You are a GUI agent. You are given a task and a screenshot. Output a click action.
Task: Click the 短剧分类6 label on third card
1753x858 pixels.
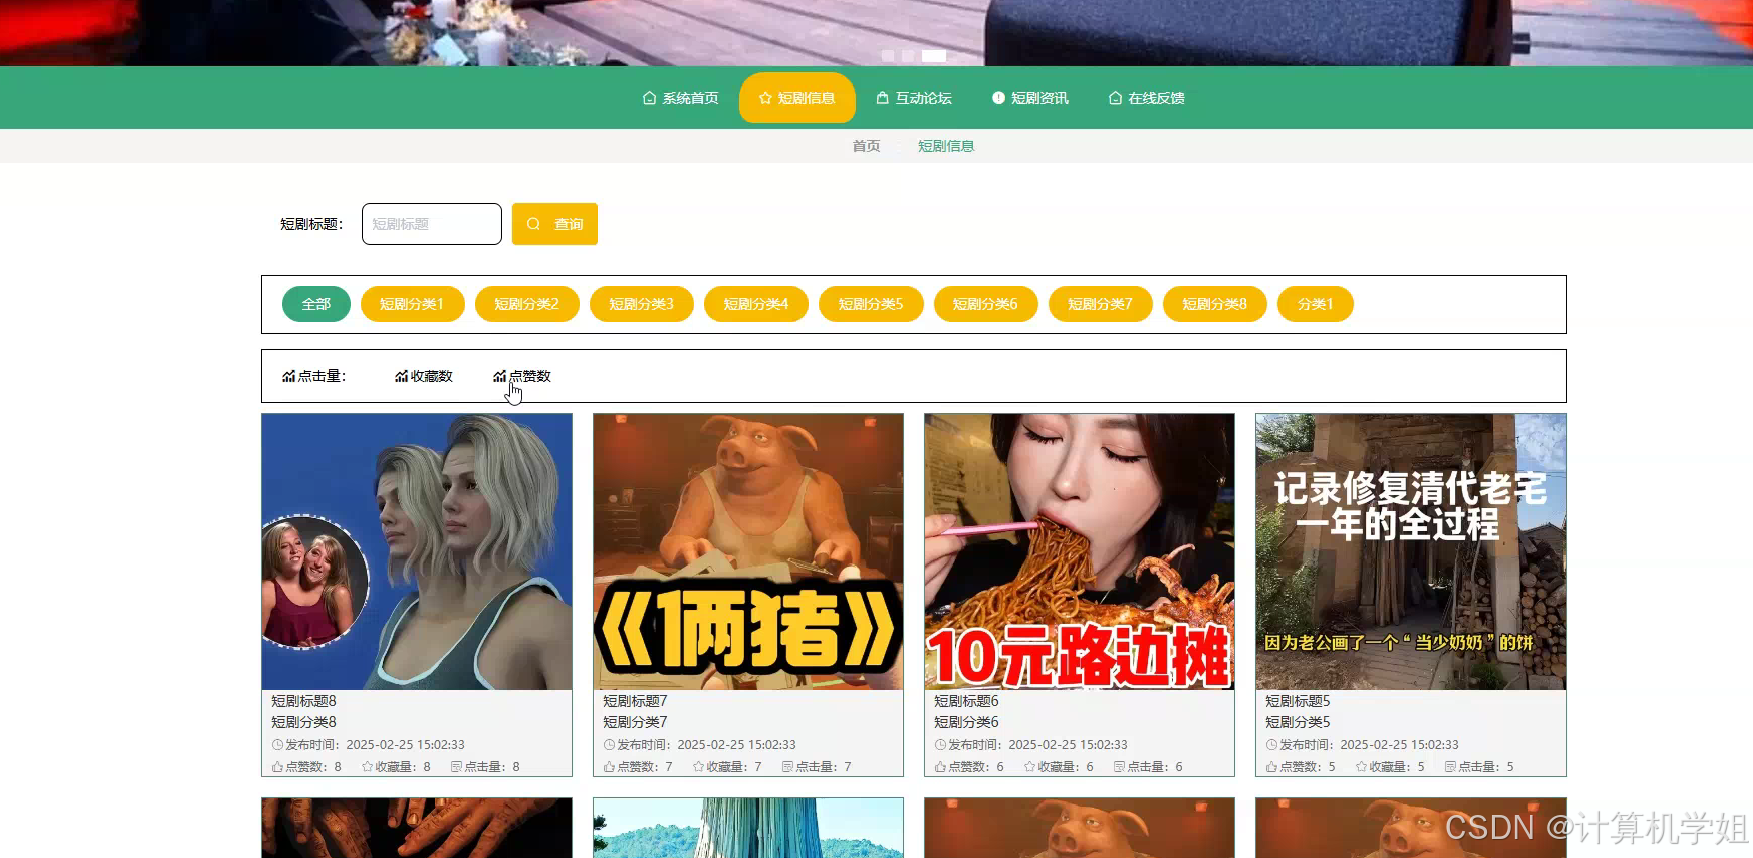click(x=966, y=722)
